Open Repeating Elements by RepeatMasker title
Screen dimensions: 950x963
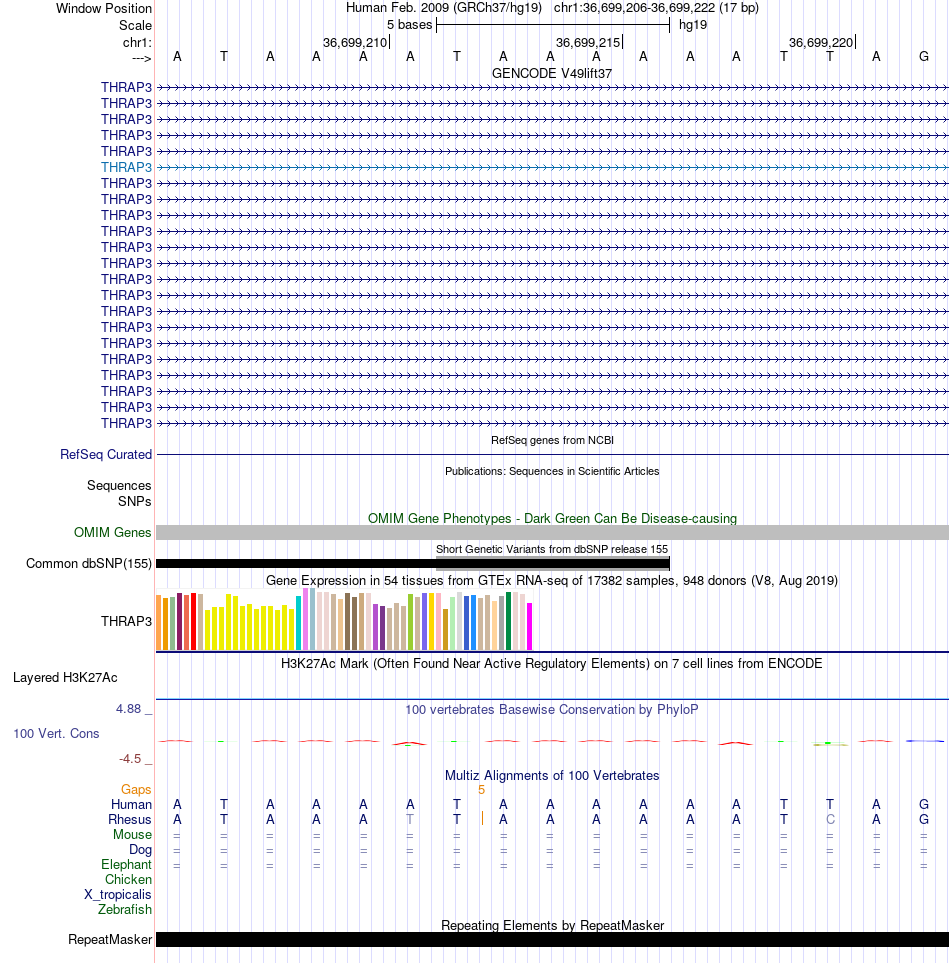coord(552,926)
